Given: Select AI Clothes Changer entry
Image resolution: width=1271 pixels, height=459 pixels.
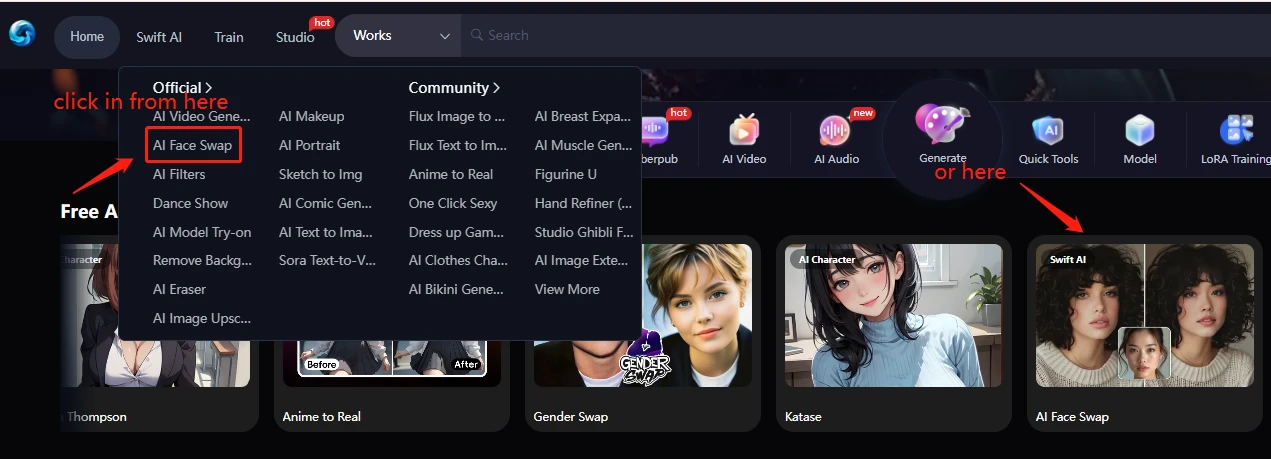Looking at the screenshot, I should click(x=459, y=260).
